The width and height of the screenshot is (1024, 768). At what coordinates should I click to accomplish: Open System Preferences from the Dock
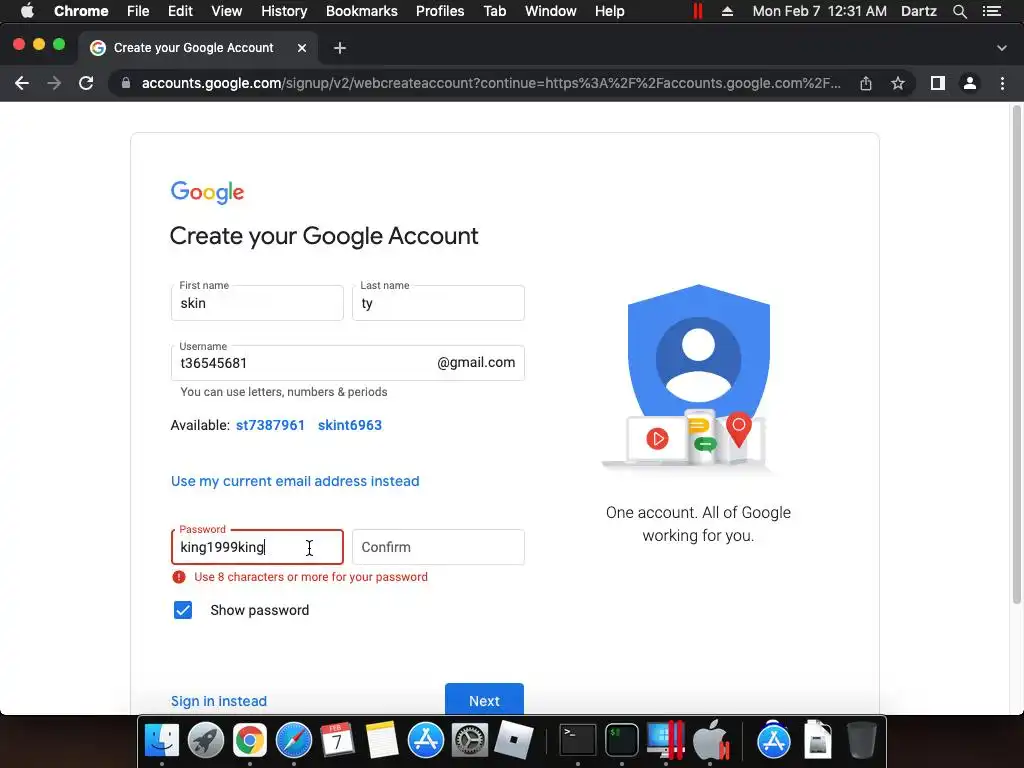click(x=470, y=741)
